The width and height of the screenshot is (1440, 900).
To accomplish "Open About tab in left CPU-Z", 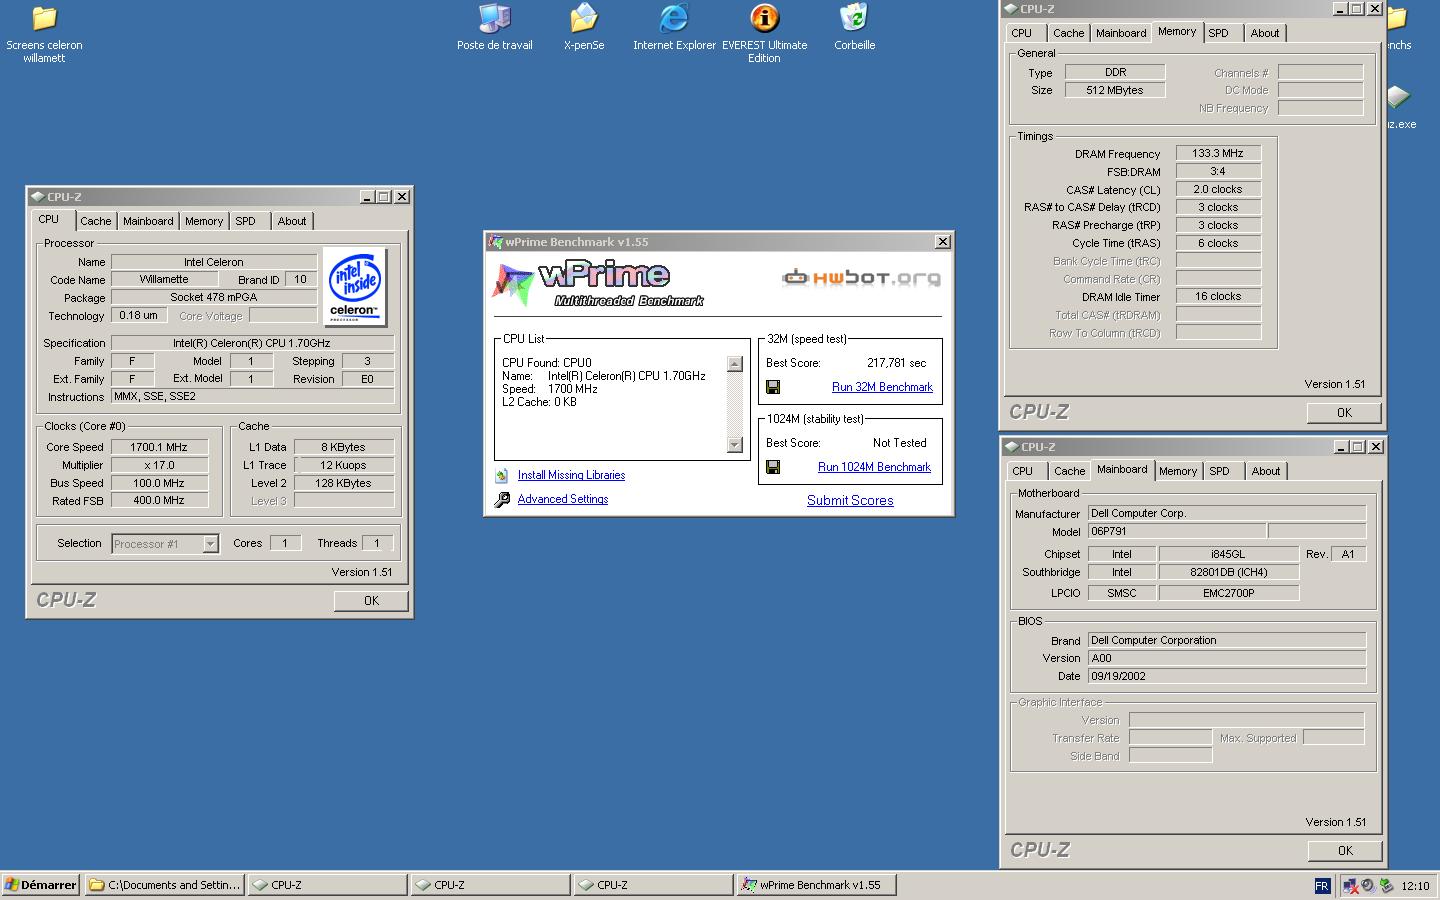I will tap(292, 222).
